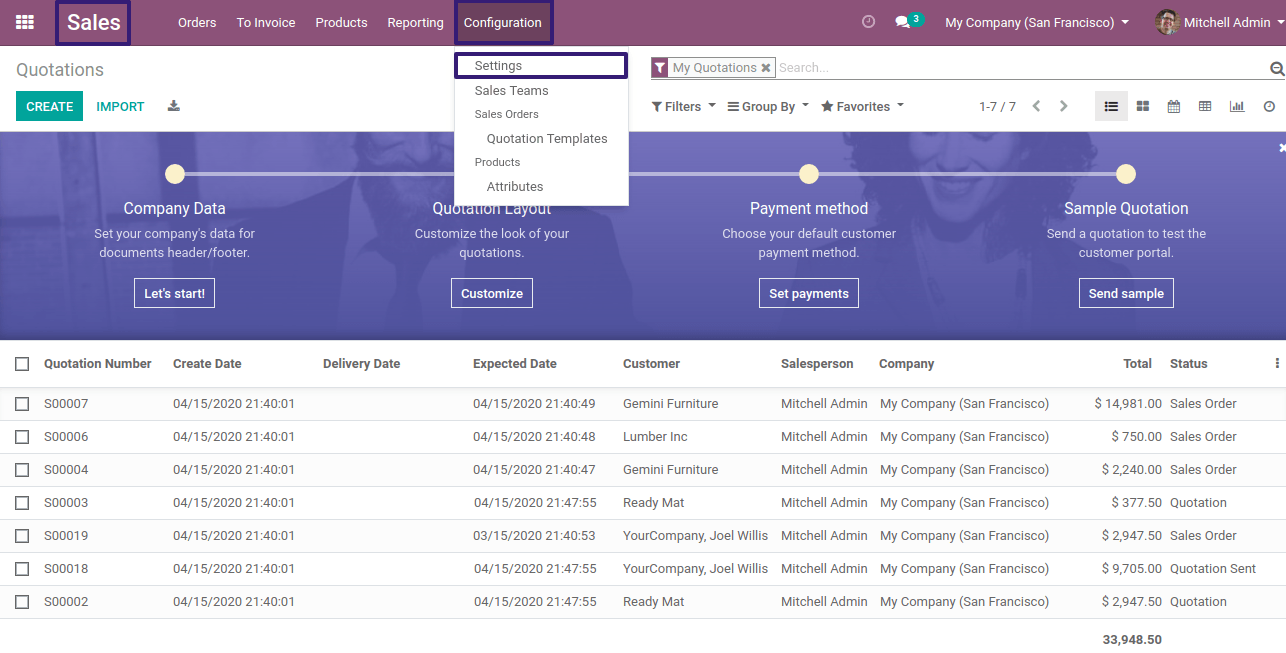The image size is (1286, 653).
Task: Click the Let's start! button
Action: 175,293
